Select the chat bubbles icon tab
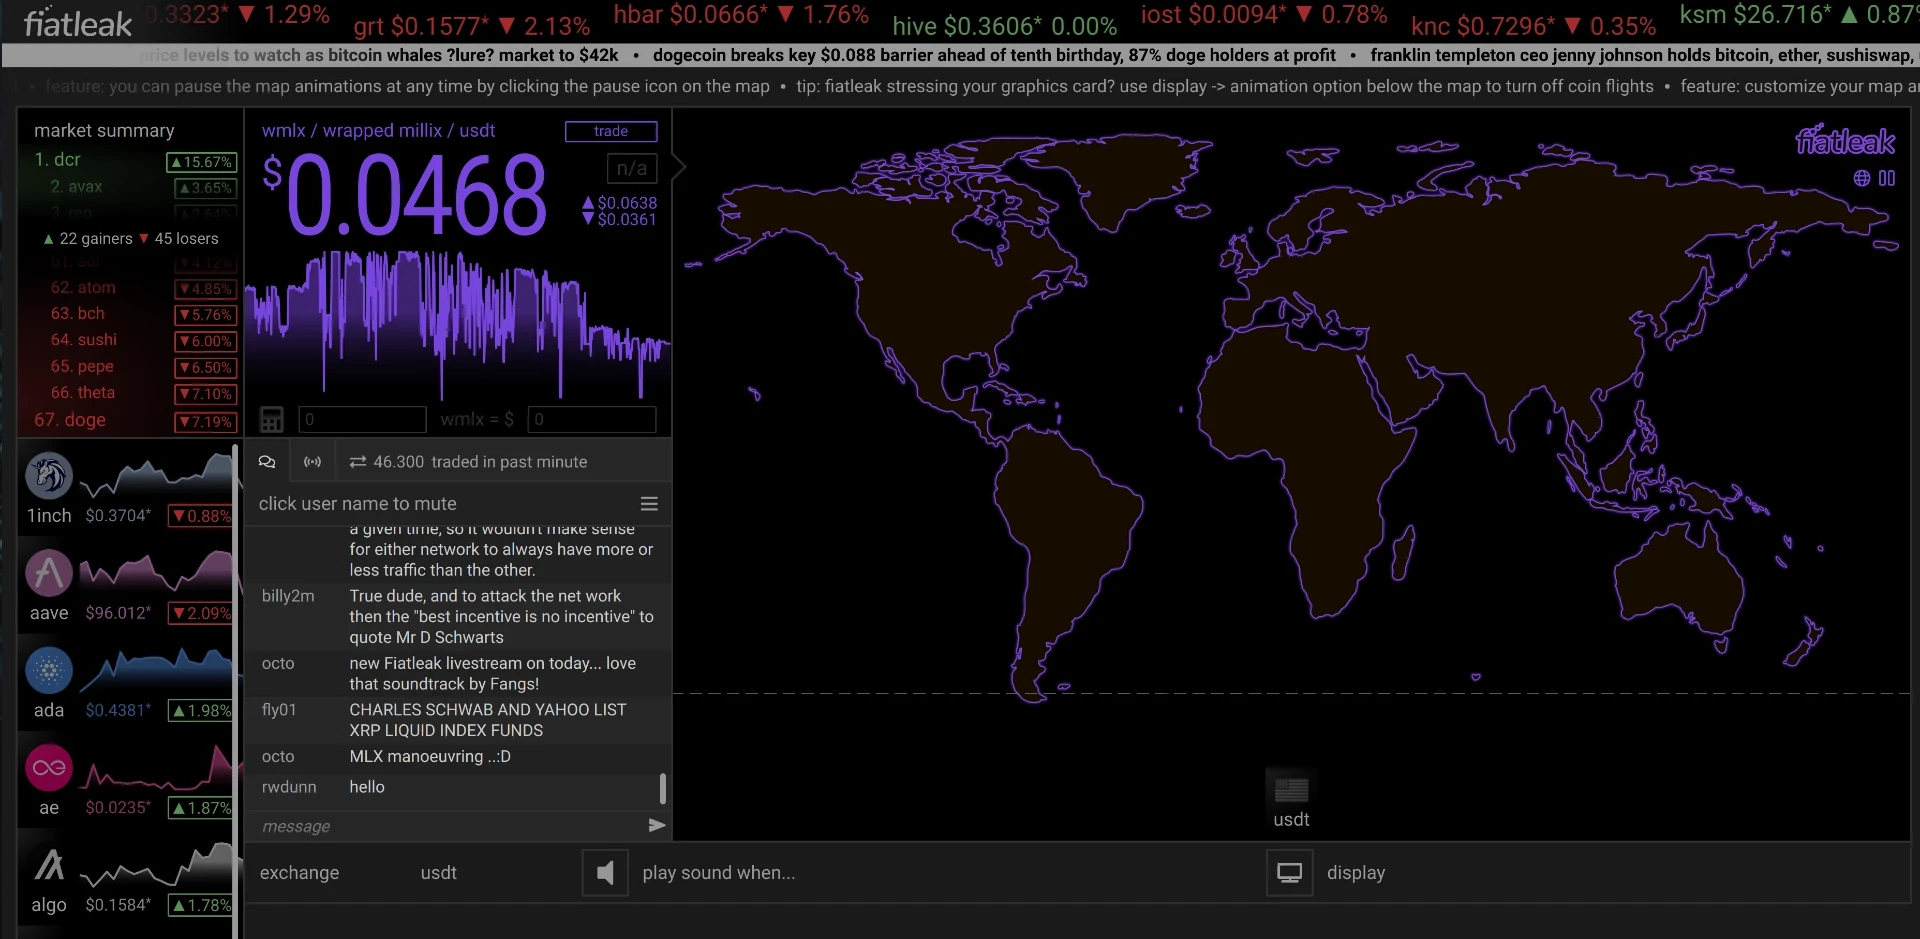 pos(267,462)
